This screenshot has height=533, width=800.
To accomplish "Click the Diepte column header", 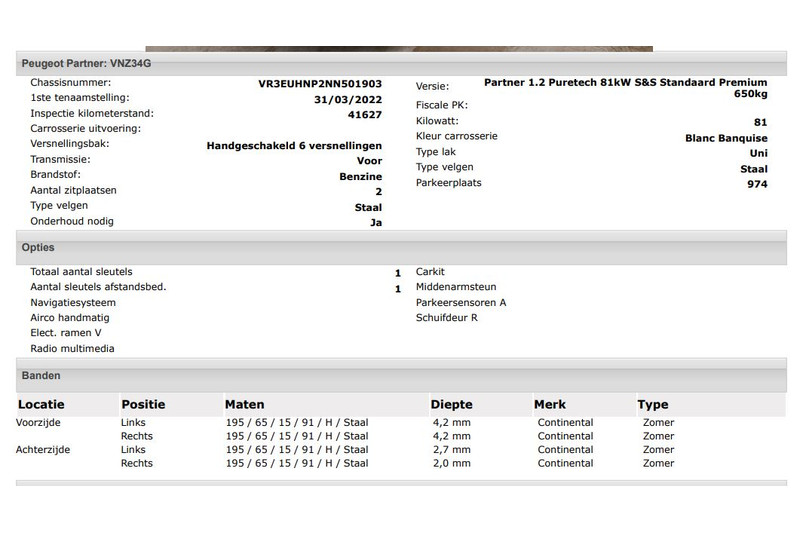I will 451,405.
